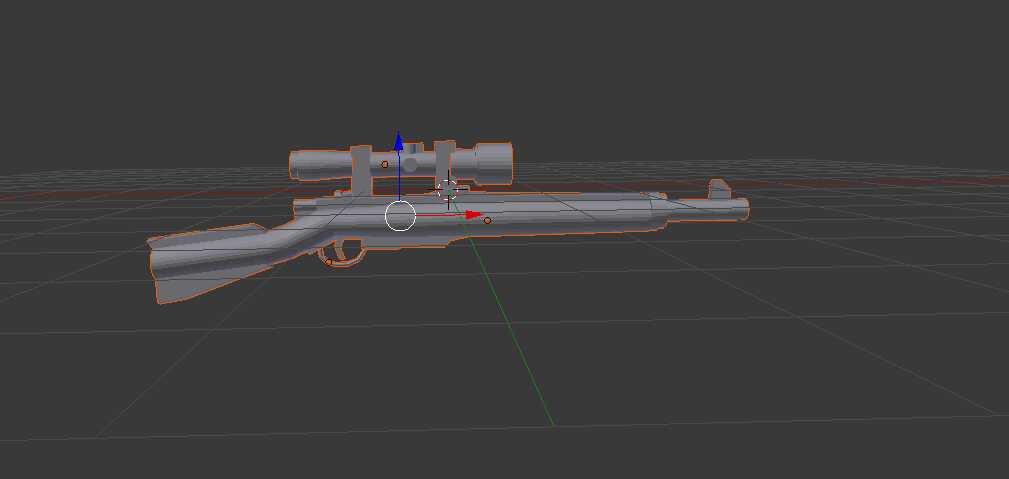The width and height of the screenshot is (1009, 479).
Task: Select the orange origin dot on the scope
Action: coord(385,163)
